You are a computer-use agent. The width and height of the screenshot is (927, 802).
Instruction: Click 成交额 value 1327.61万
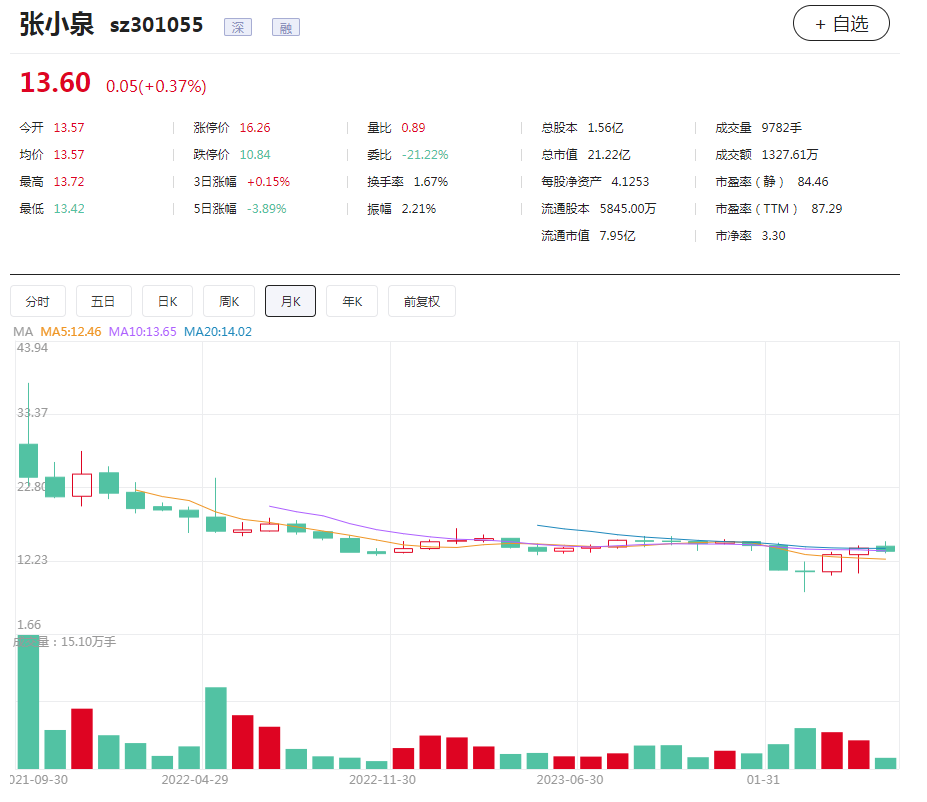click(x=790, y=155)
